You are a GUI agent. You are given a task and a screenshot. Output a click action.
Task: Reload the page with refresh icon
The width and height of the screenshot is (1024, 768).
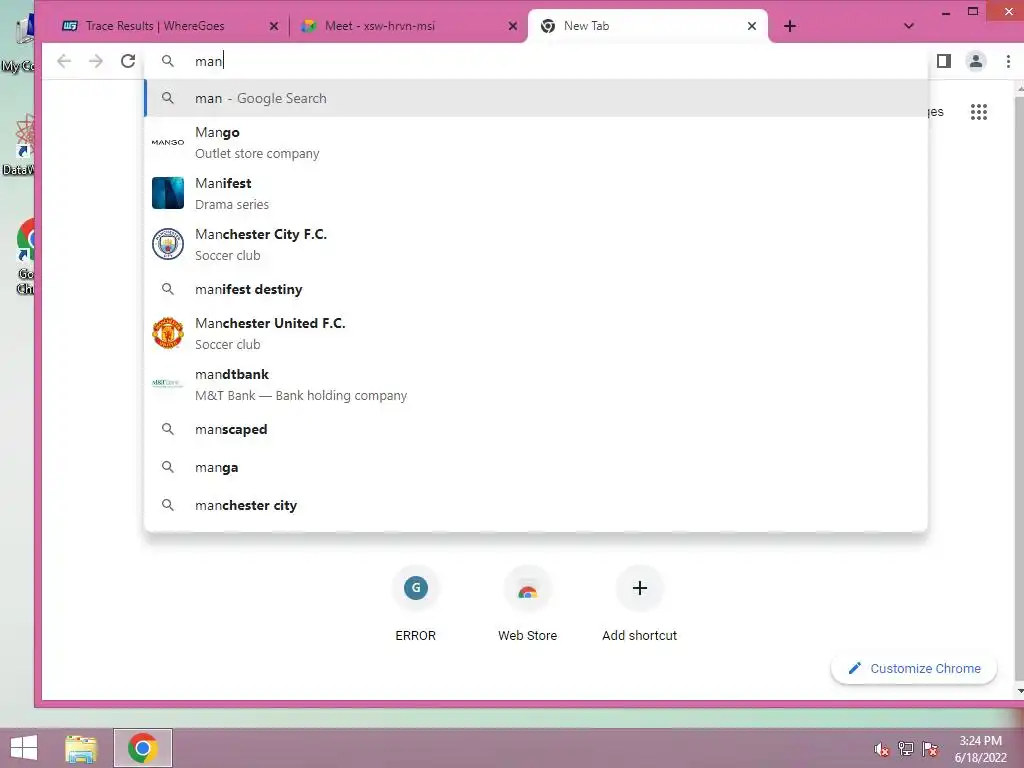point(128,61)
